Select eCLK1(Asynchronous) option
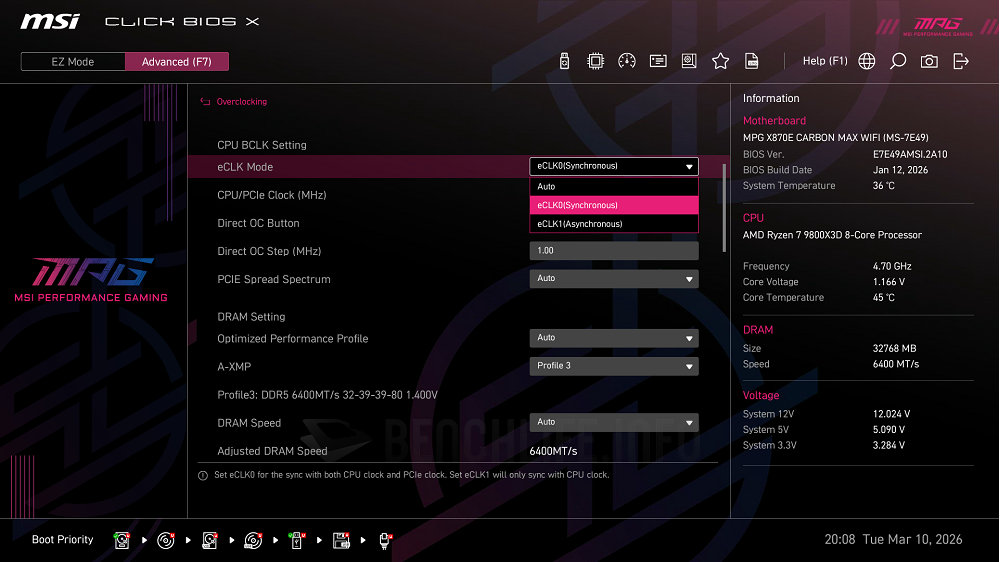 point(613,224)
